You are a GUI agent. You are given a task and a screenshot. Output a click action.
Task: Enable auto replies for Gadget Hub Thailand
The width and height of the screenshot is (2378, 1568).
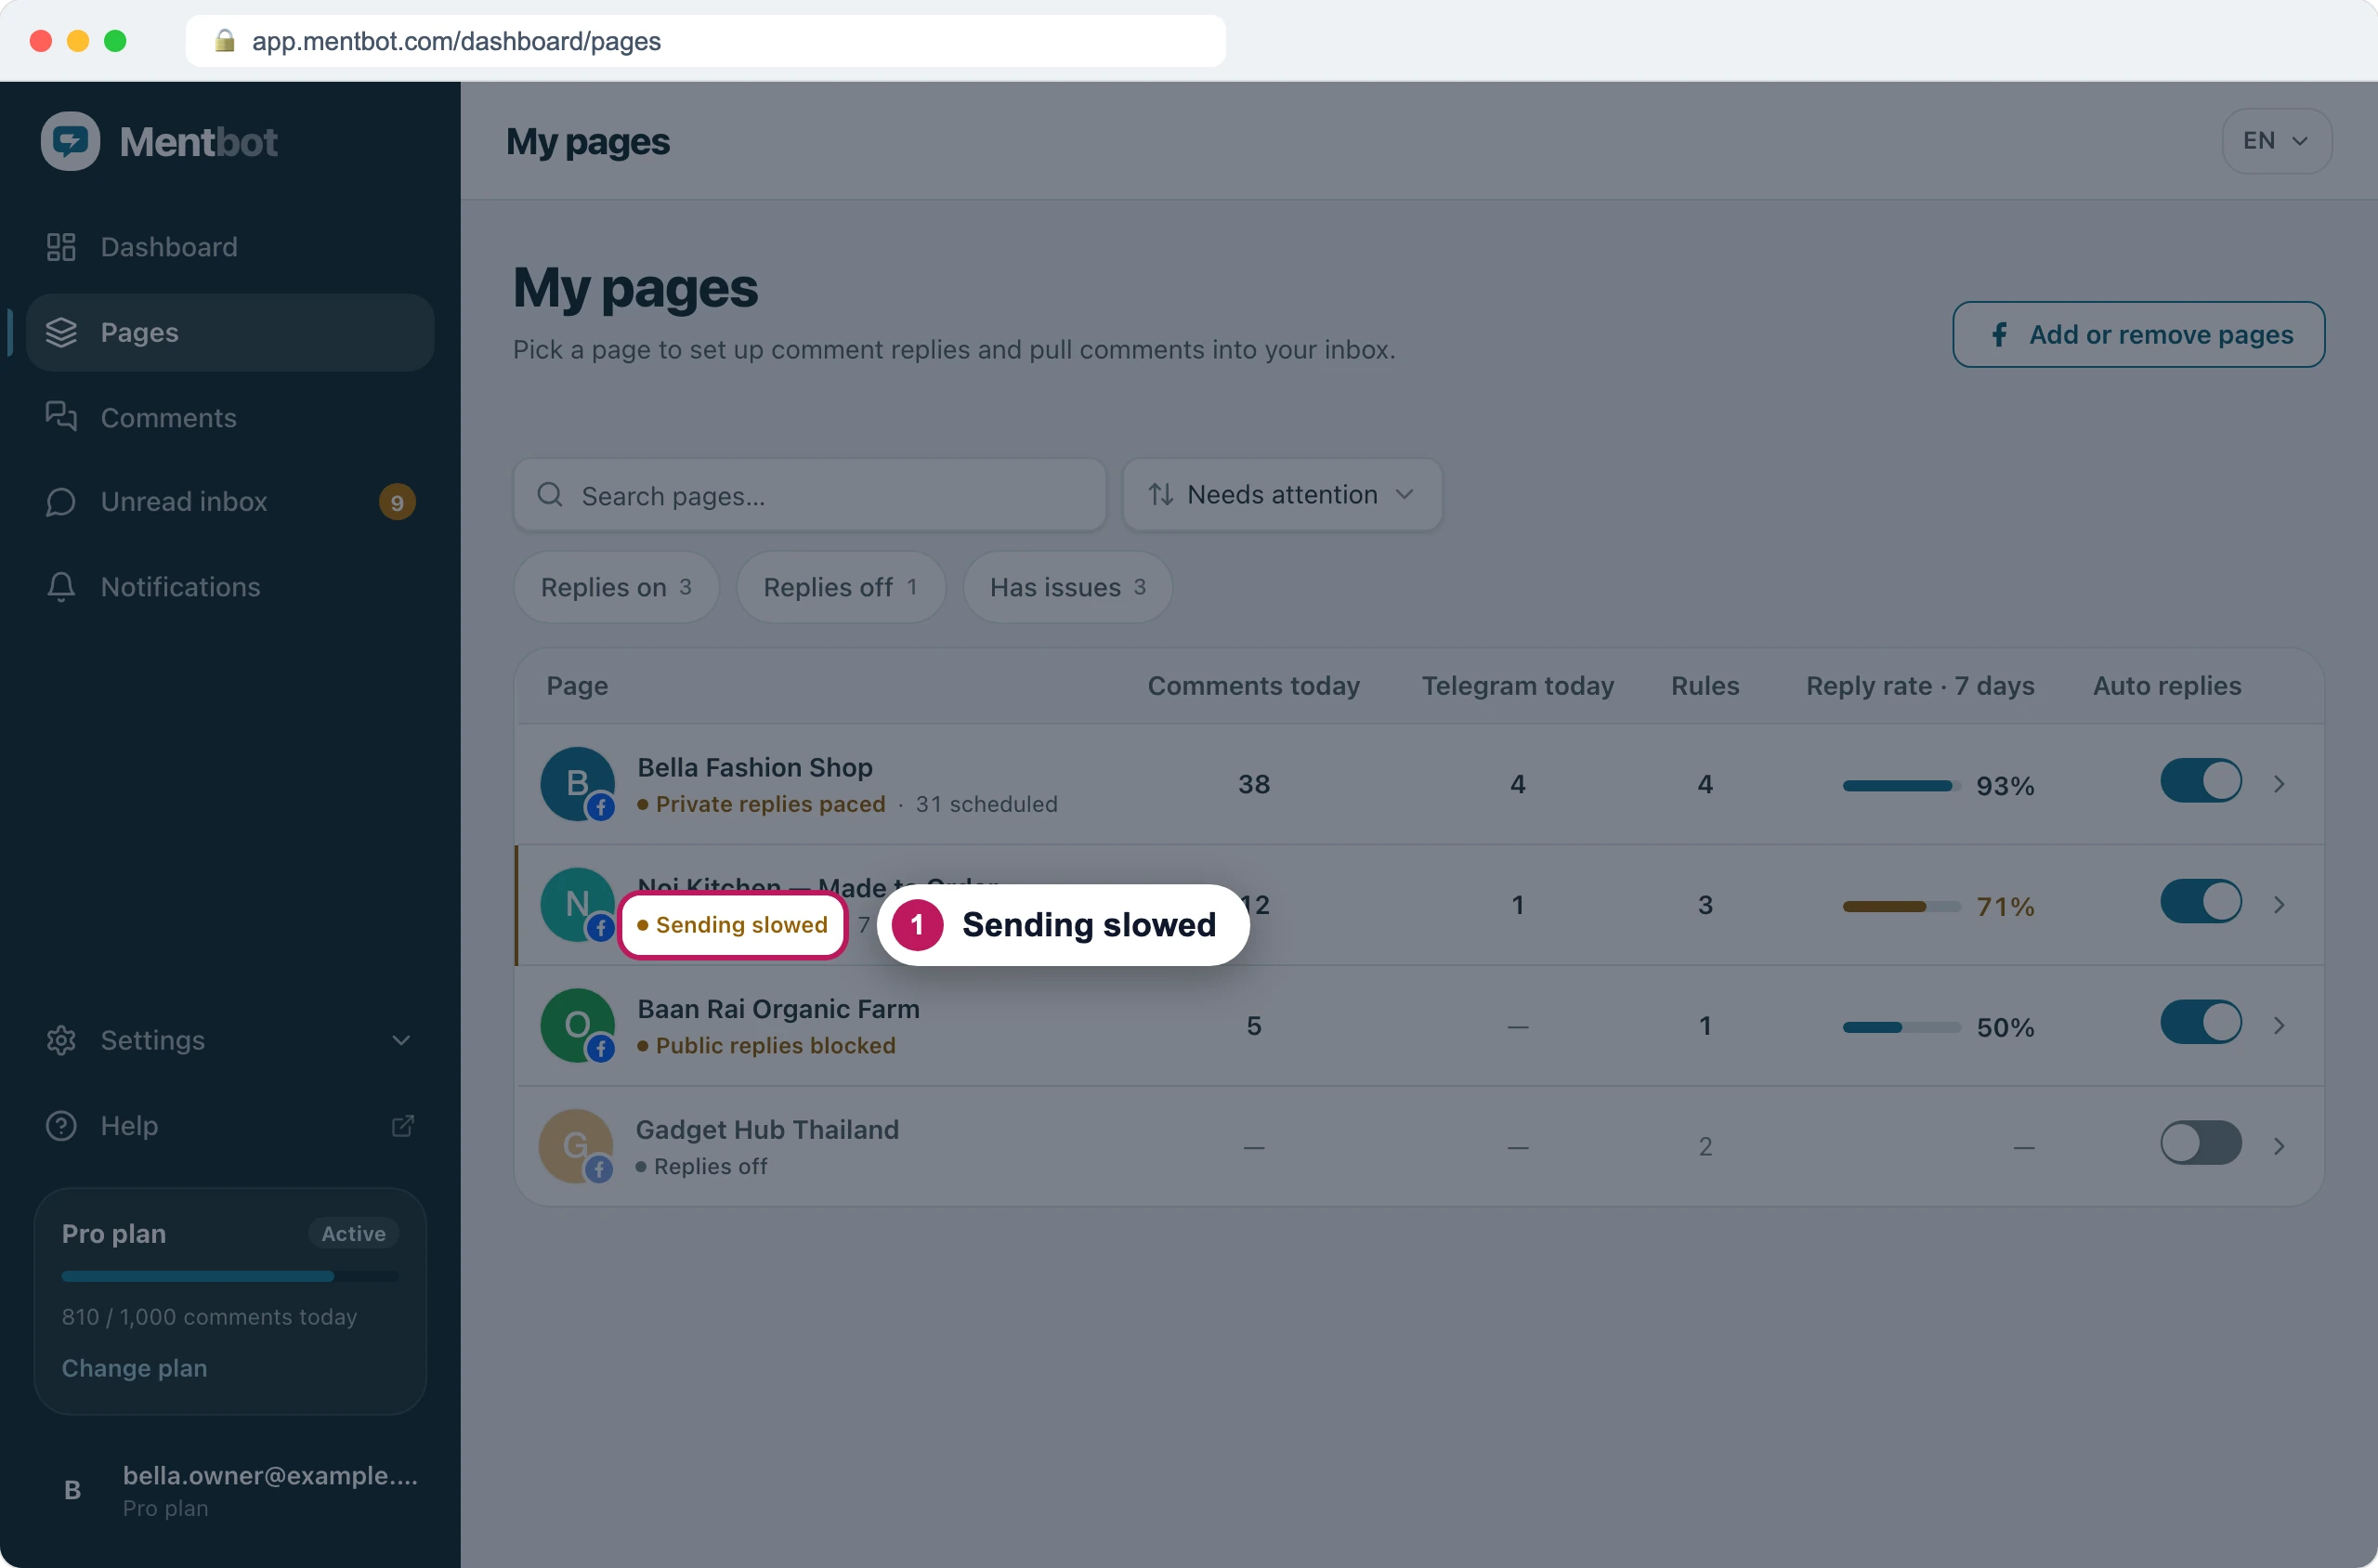[x=2200, y=1143]
